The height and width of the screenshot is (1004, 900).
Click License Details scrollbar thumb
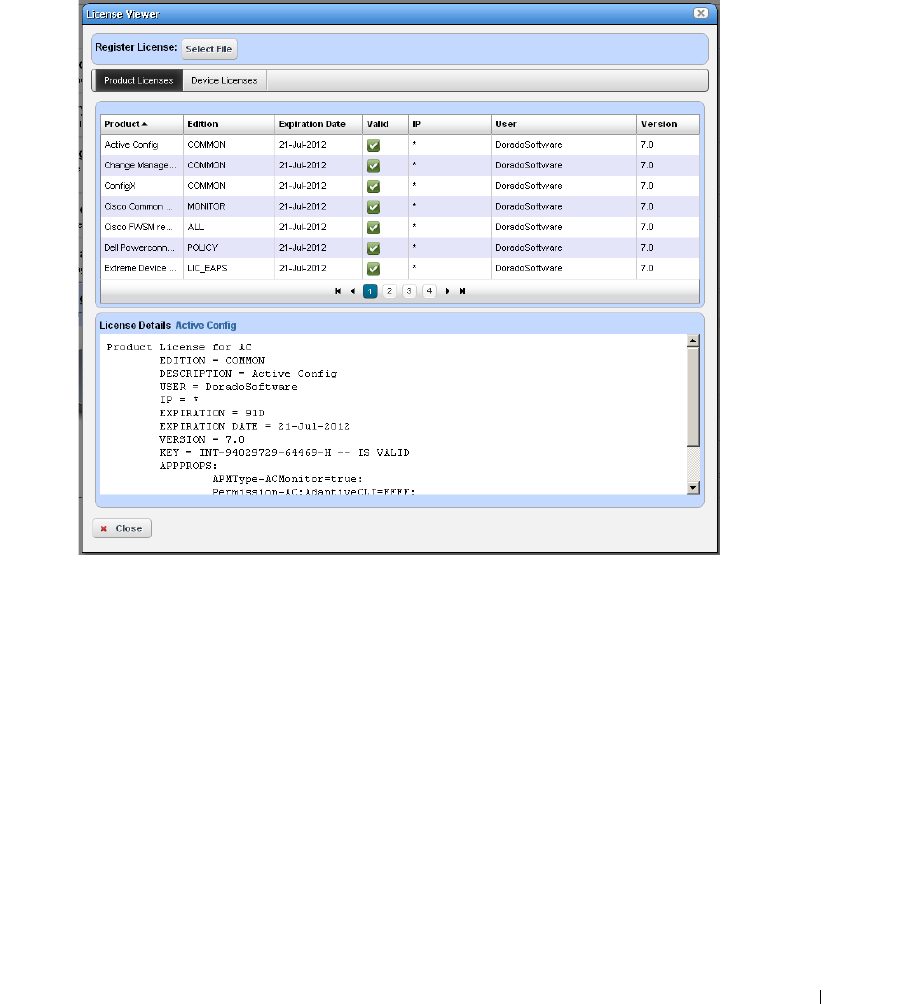693,396
